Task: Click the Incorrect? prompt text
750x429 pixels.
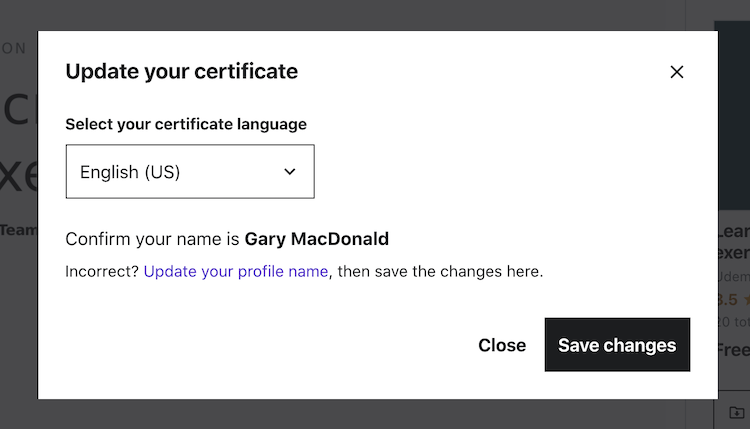Action: 102,271
